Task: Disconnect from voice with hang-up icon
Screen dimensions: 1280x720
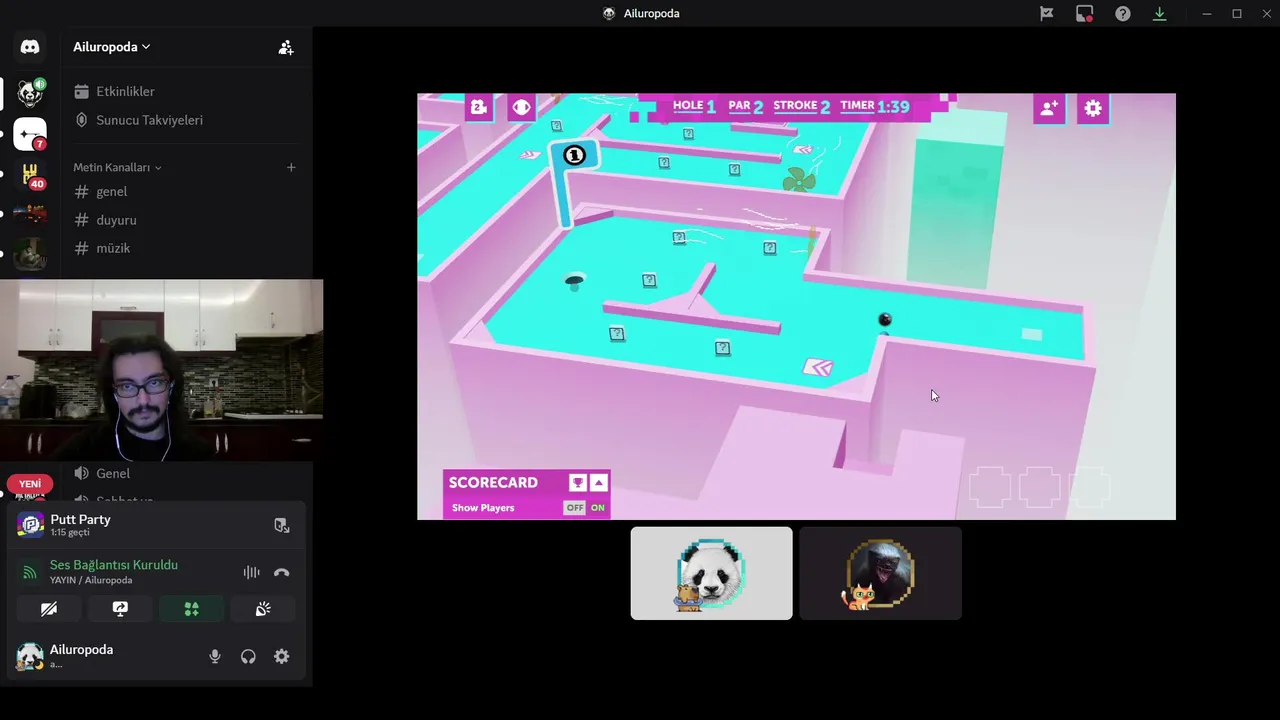Action: (281, 572)
